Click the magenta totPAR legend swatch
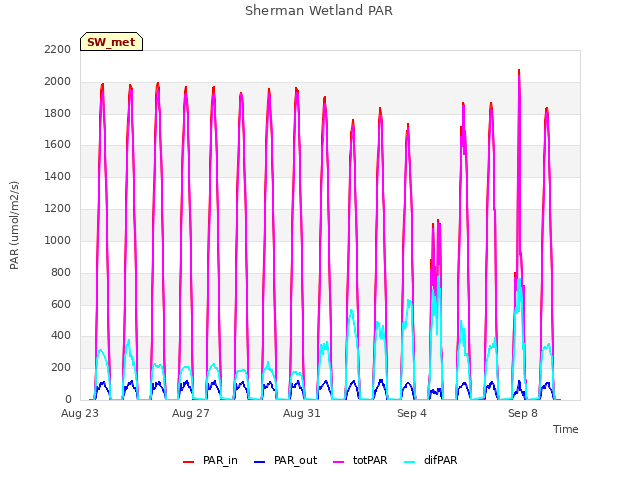Image resolution: width=640 pixels, height=480 pixels. pos(339,462)
